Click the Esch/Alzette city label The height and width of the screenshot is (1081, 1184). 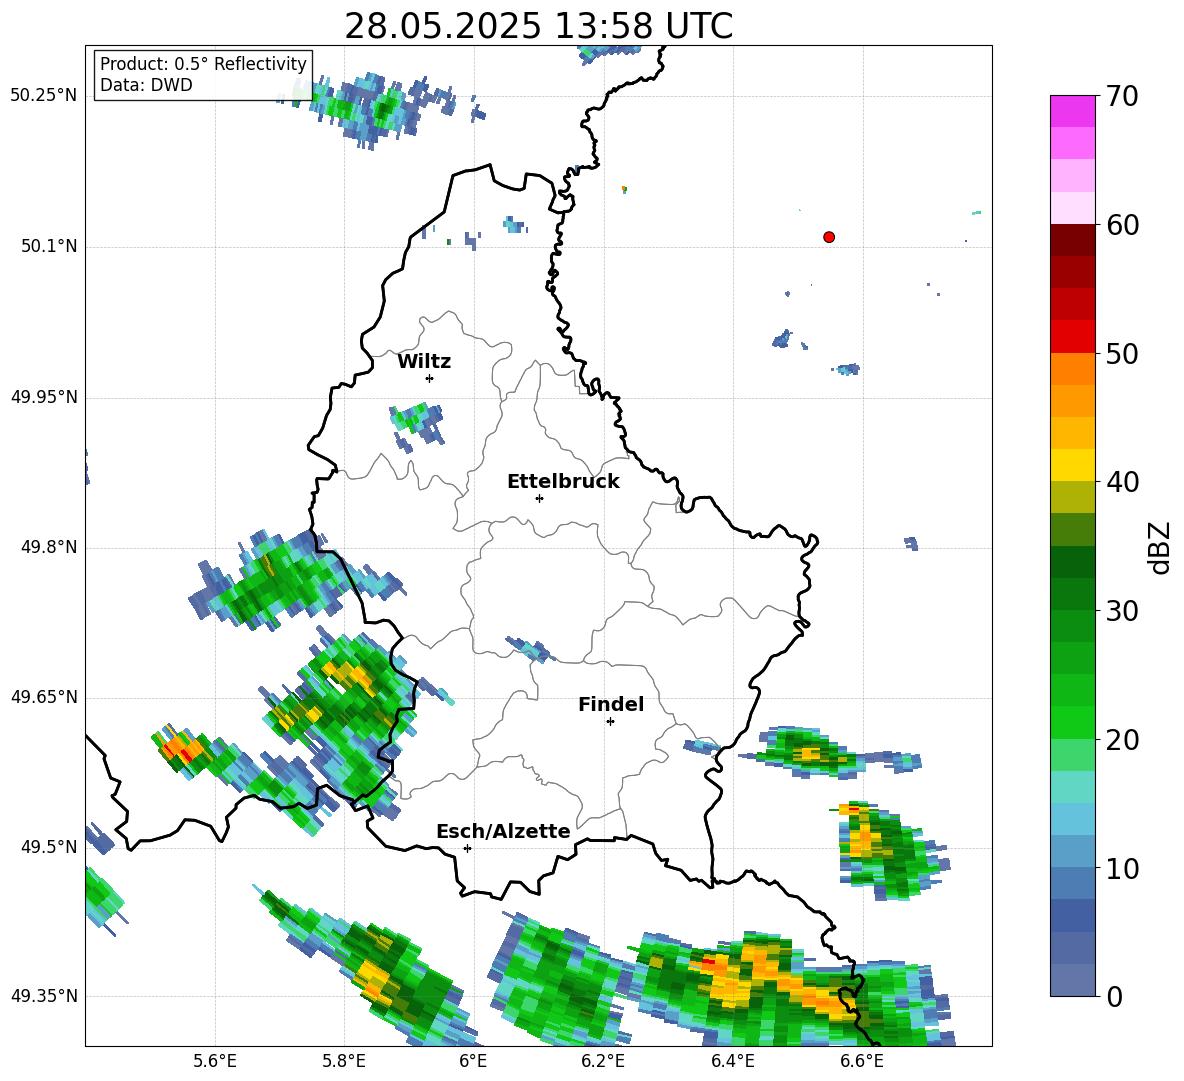point(503,832)
